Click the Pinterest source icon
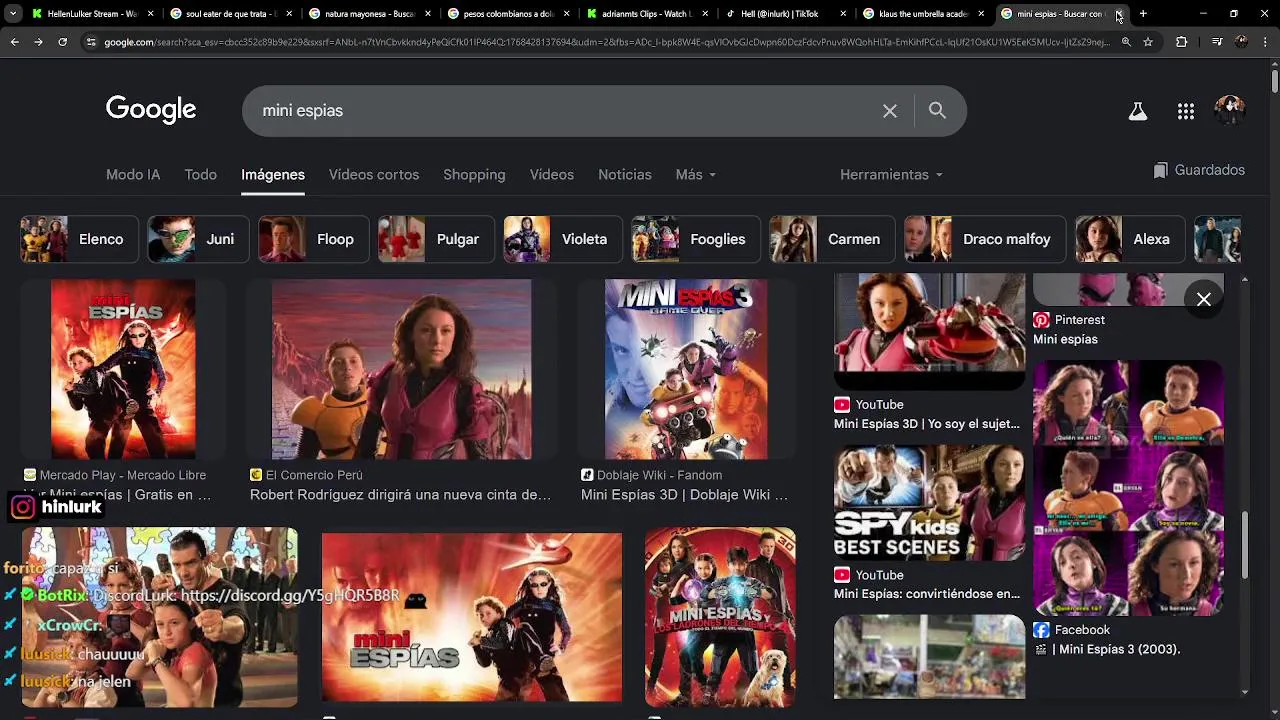 click(x=1041, y=320)
